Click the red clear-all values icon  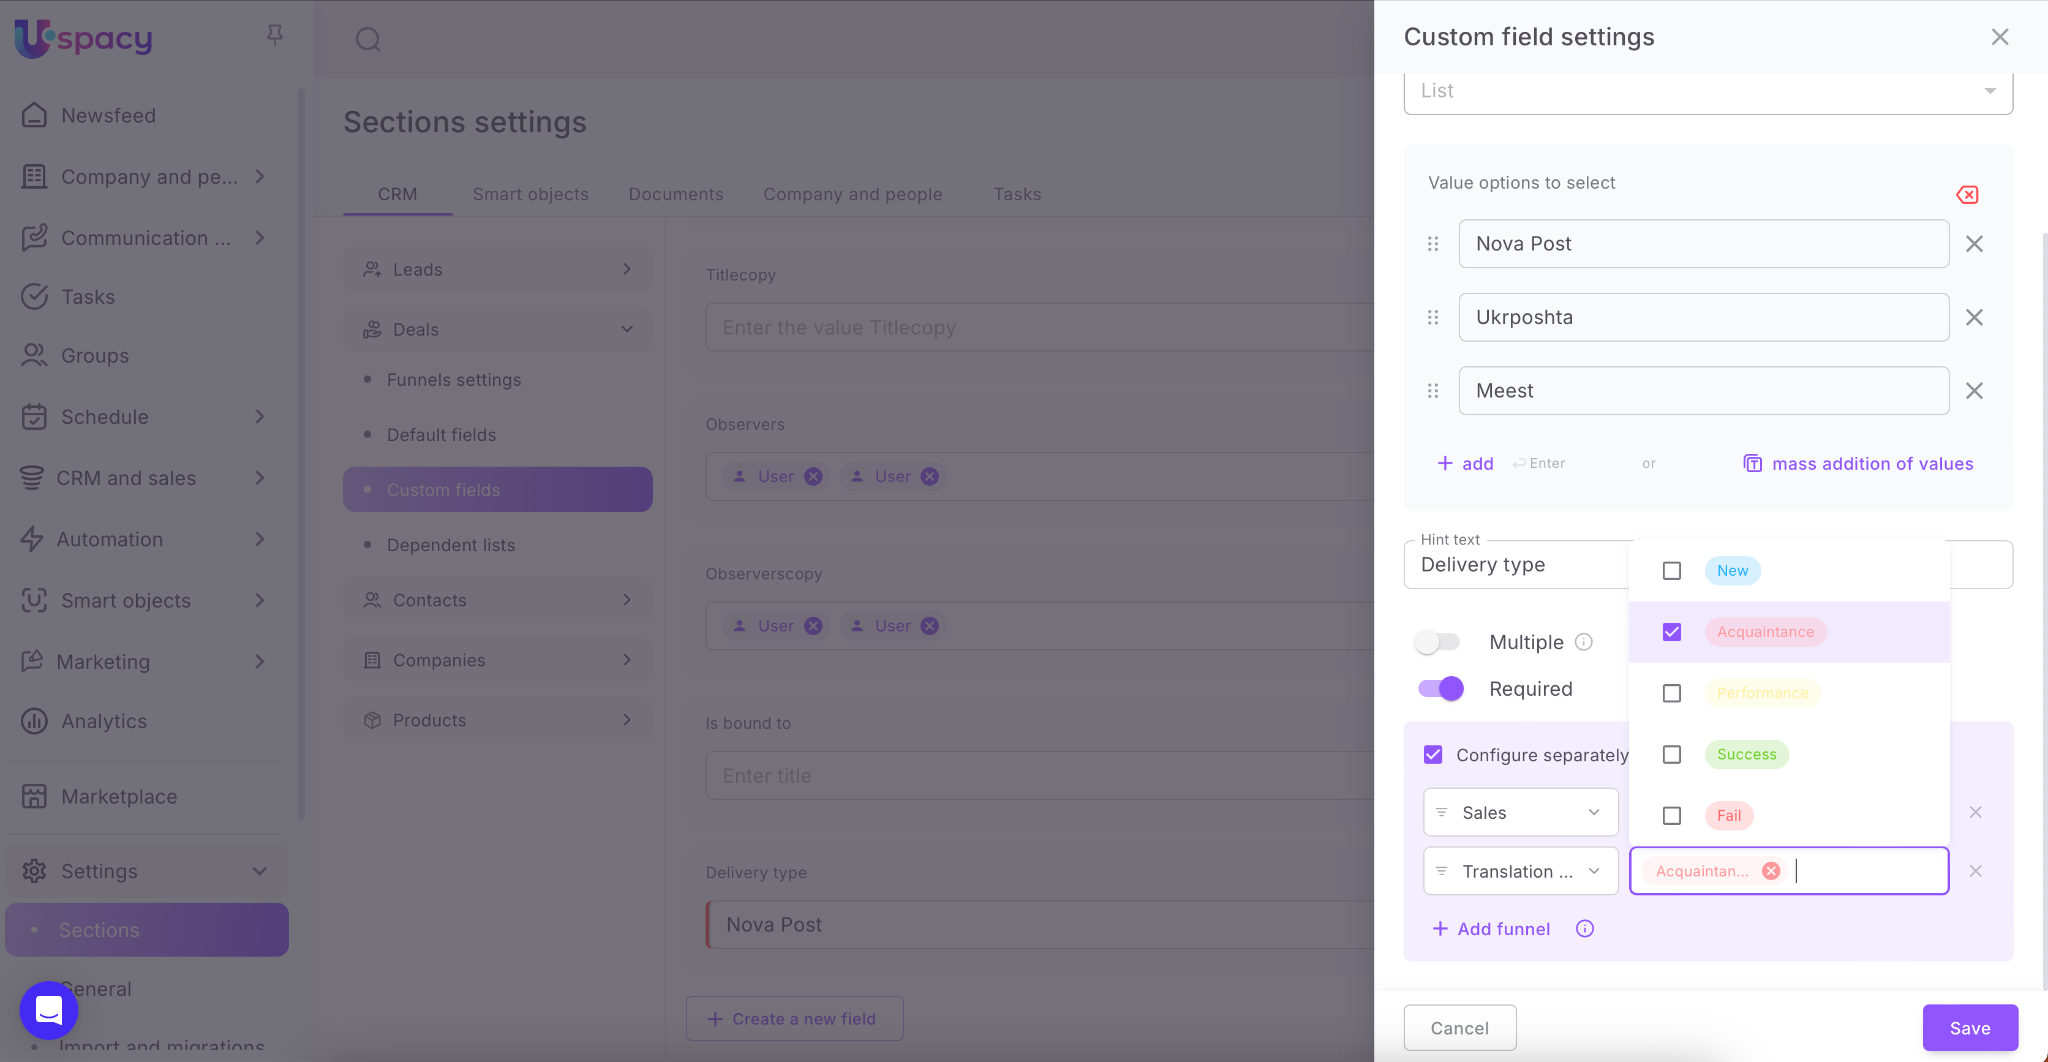pyautogui.click(x=1967, y=195)
